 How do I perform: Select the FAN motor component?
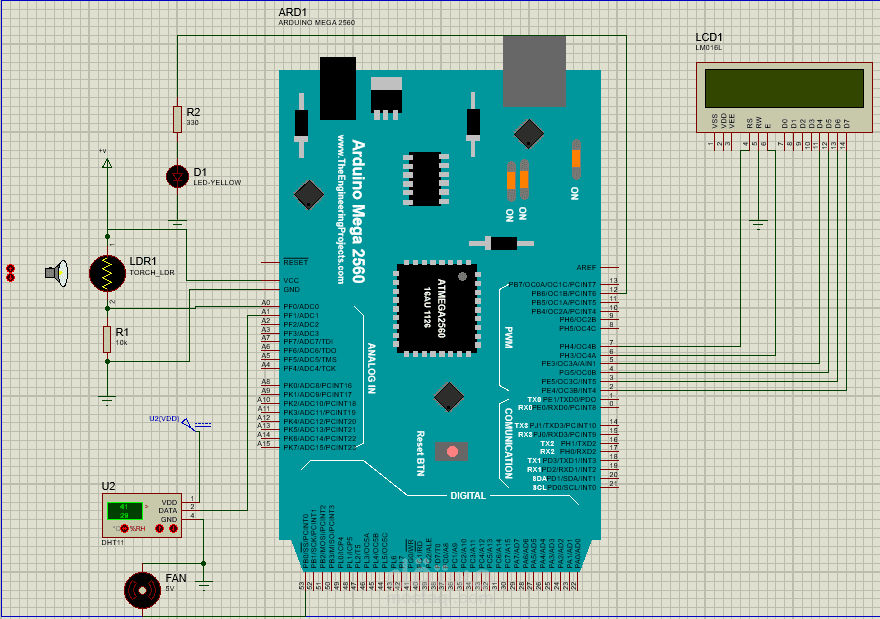[143, 590]
